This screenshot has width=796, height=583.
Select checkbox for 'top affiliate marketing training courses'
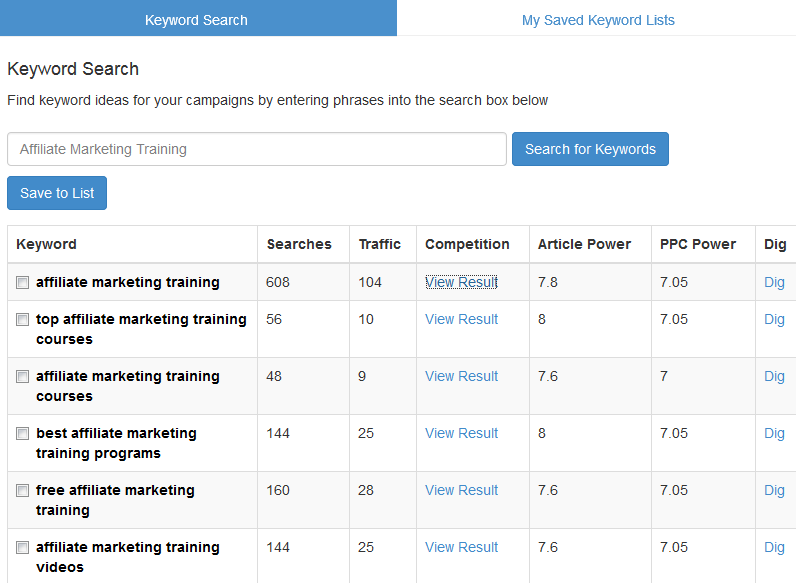coord(23,320)
